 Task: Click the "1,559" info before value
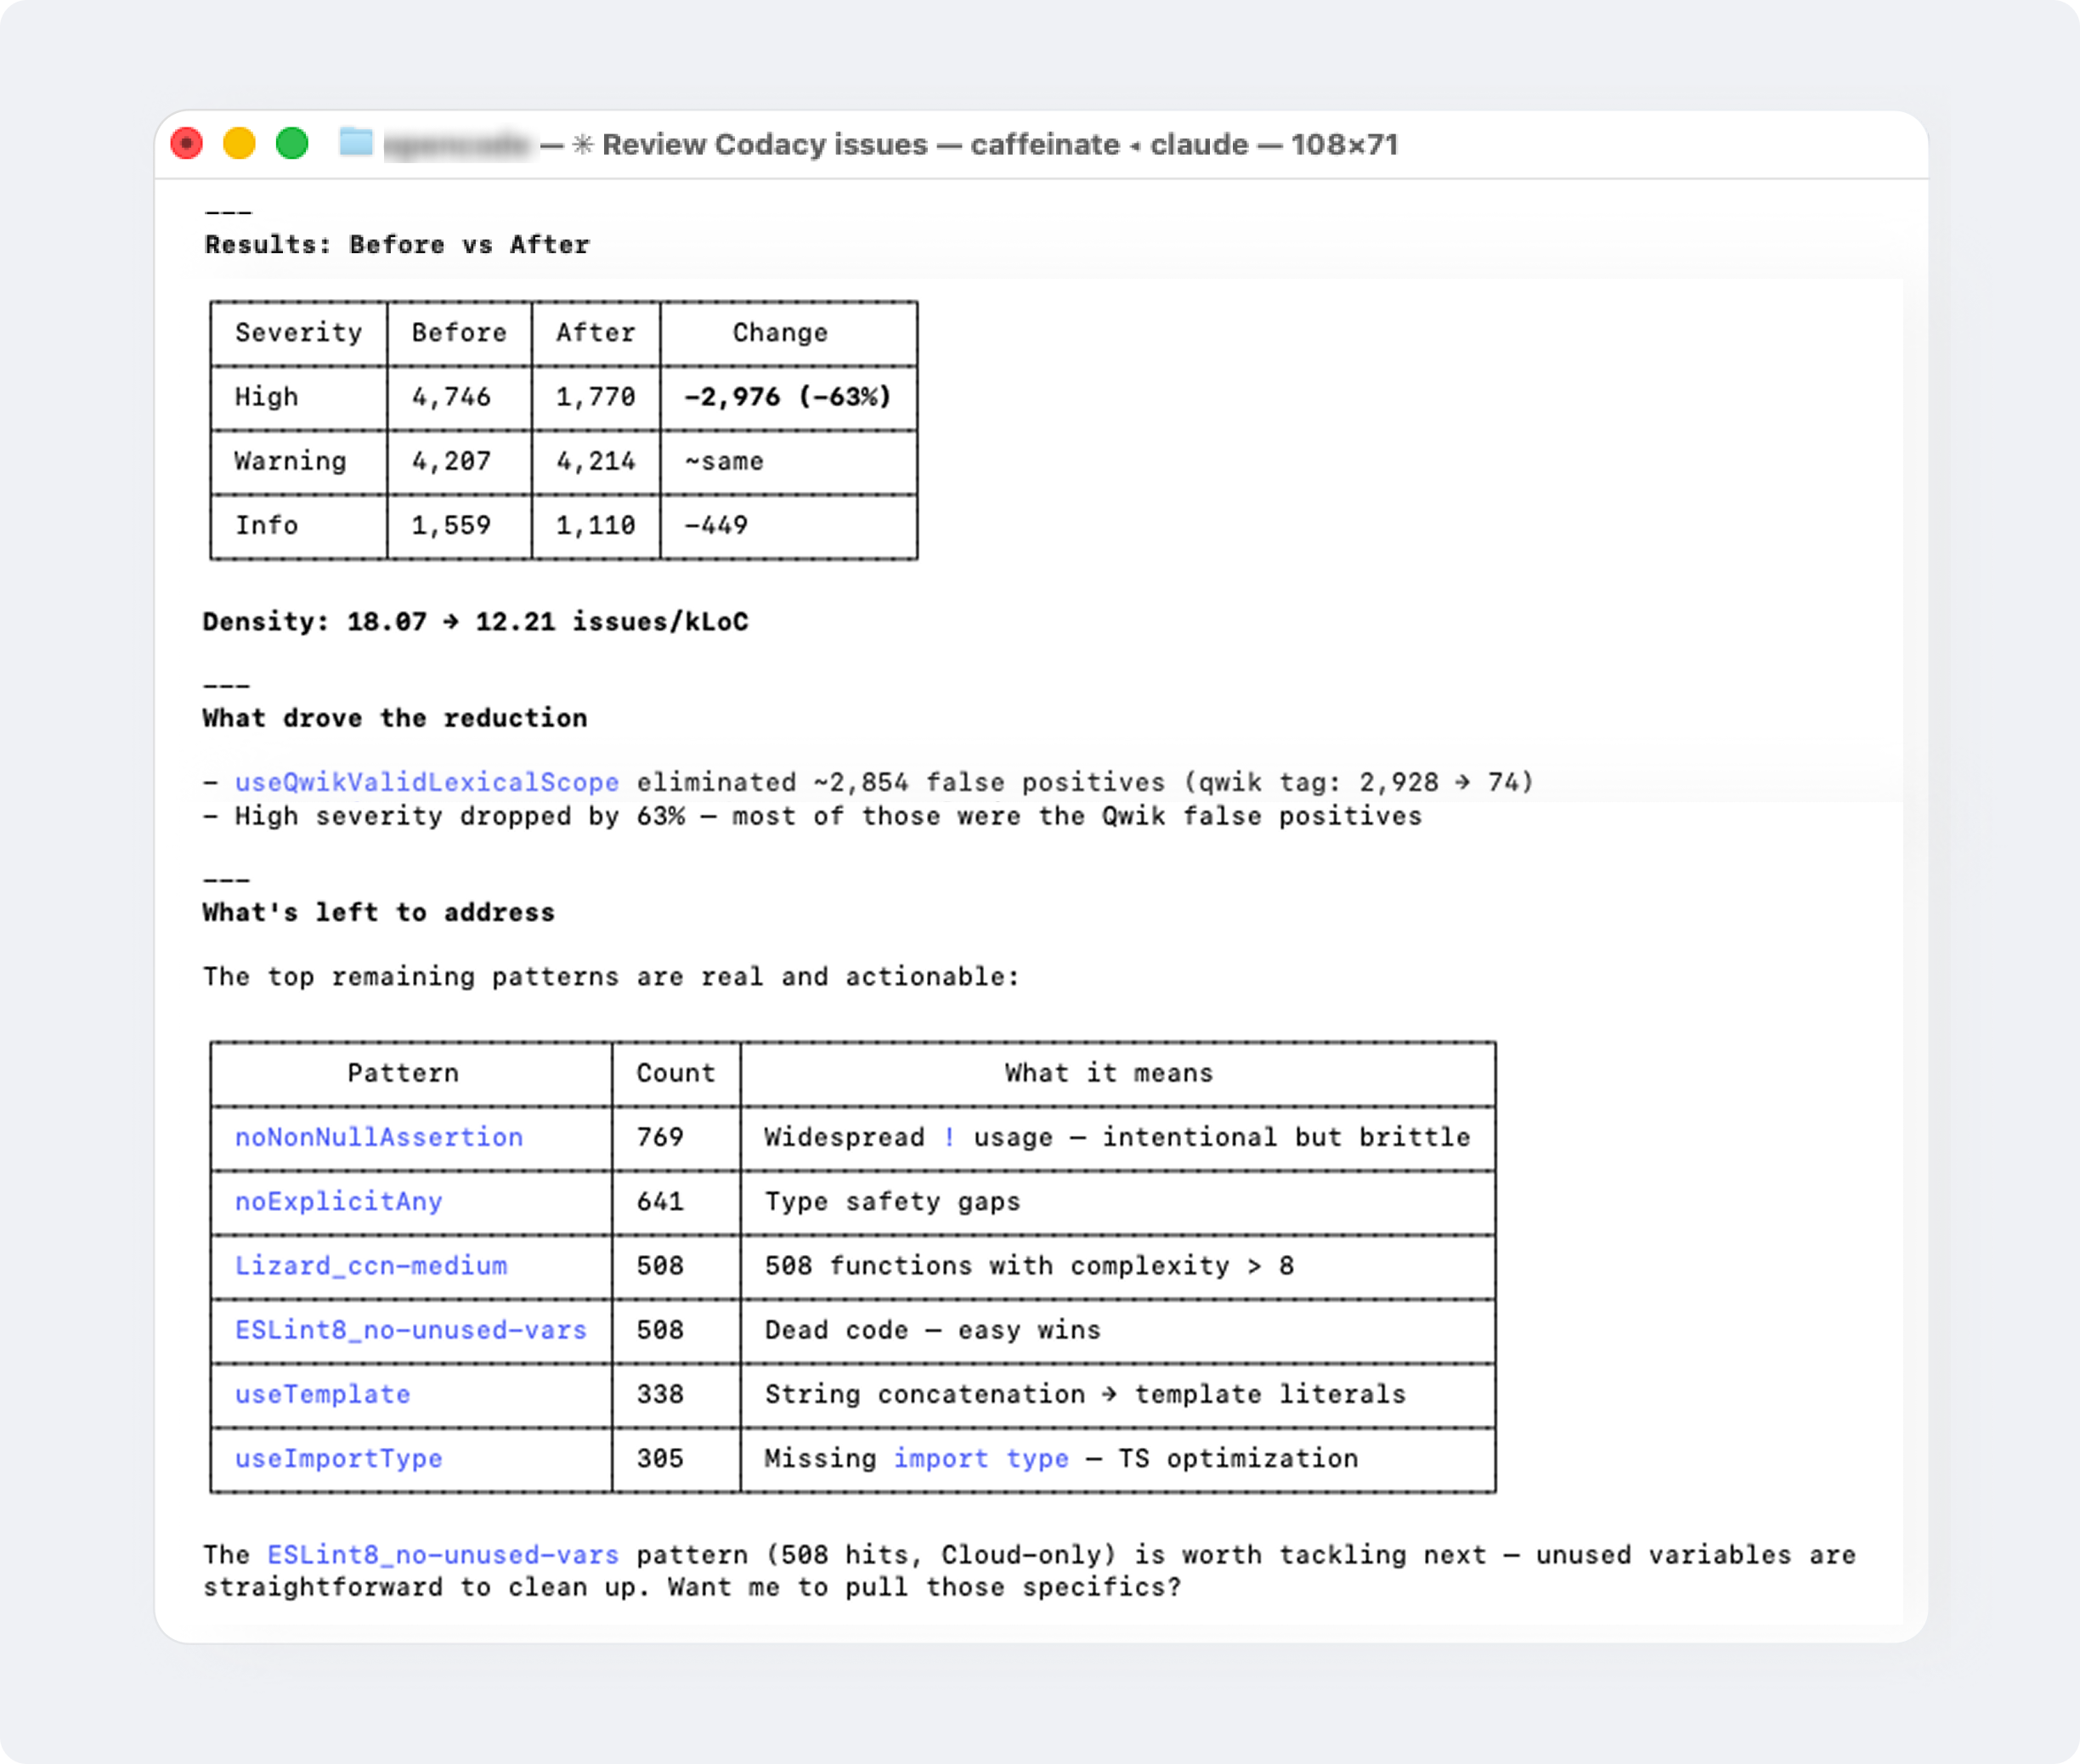452,525
